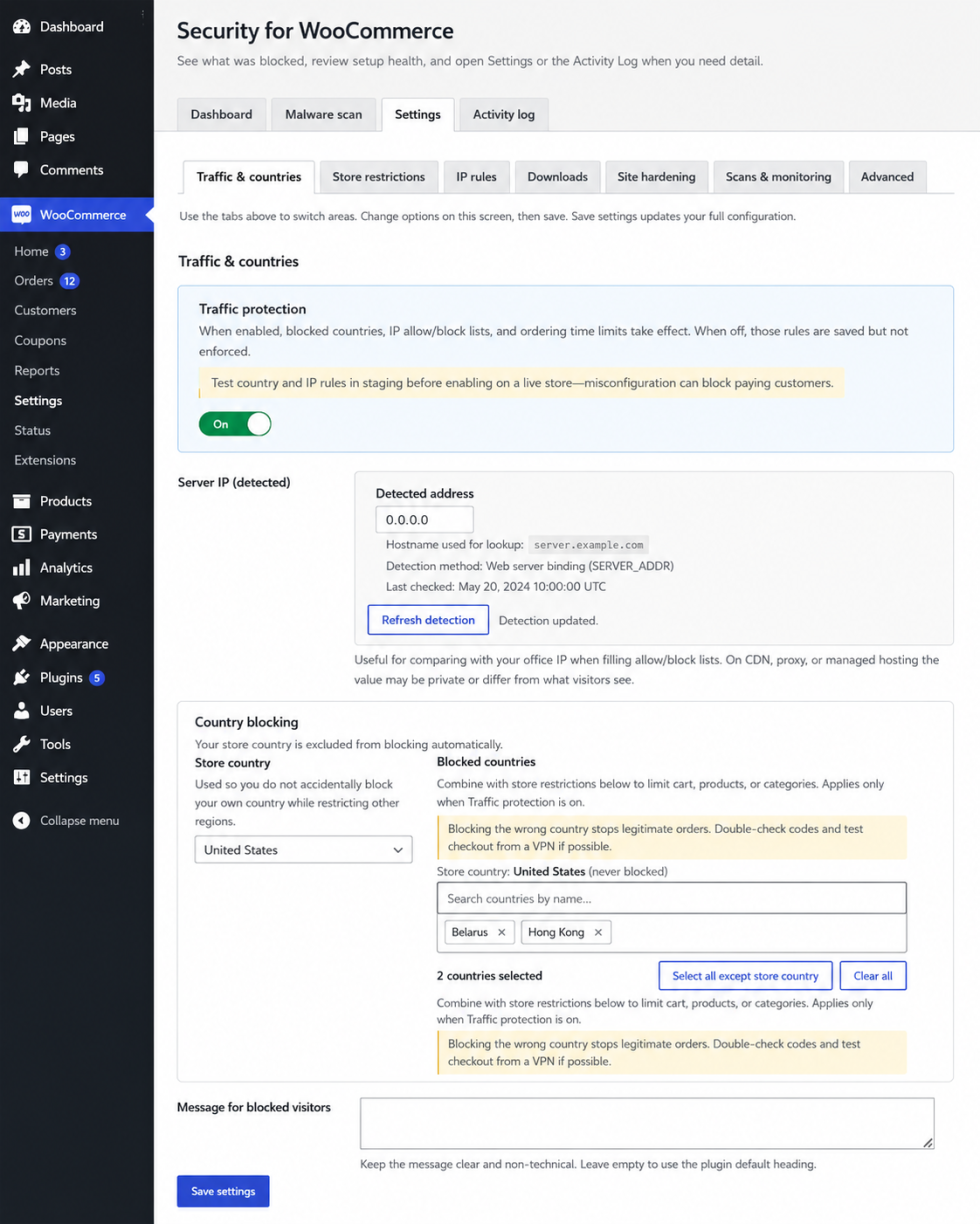The height and width of the screenshot is (1224, 980).
Task: Click the Comments speech bubble icon
Action: 21,170
